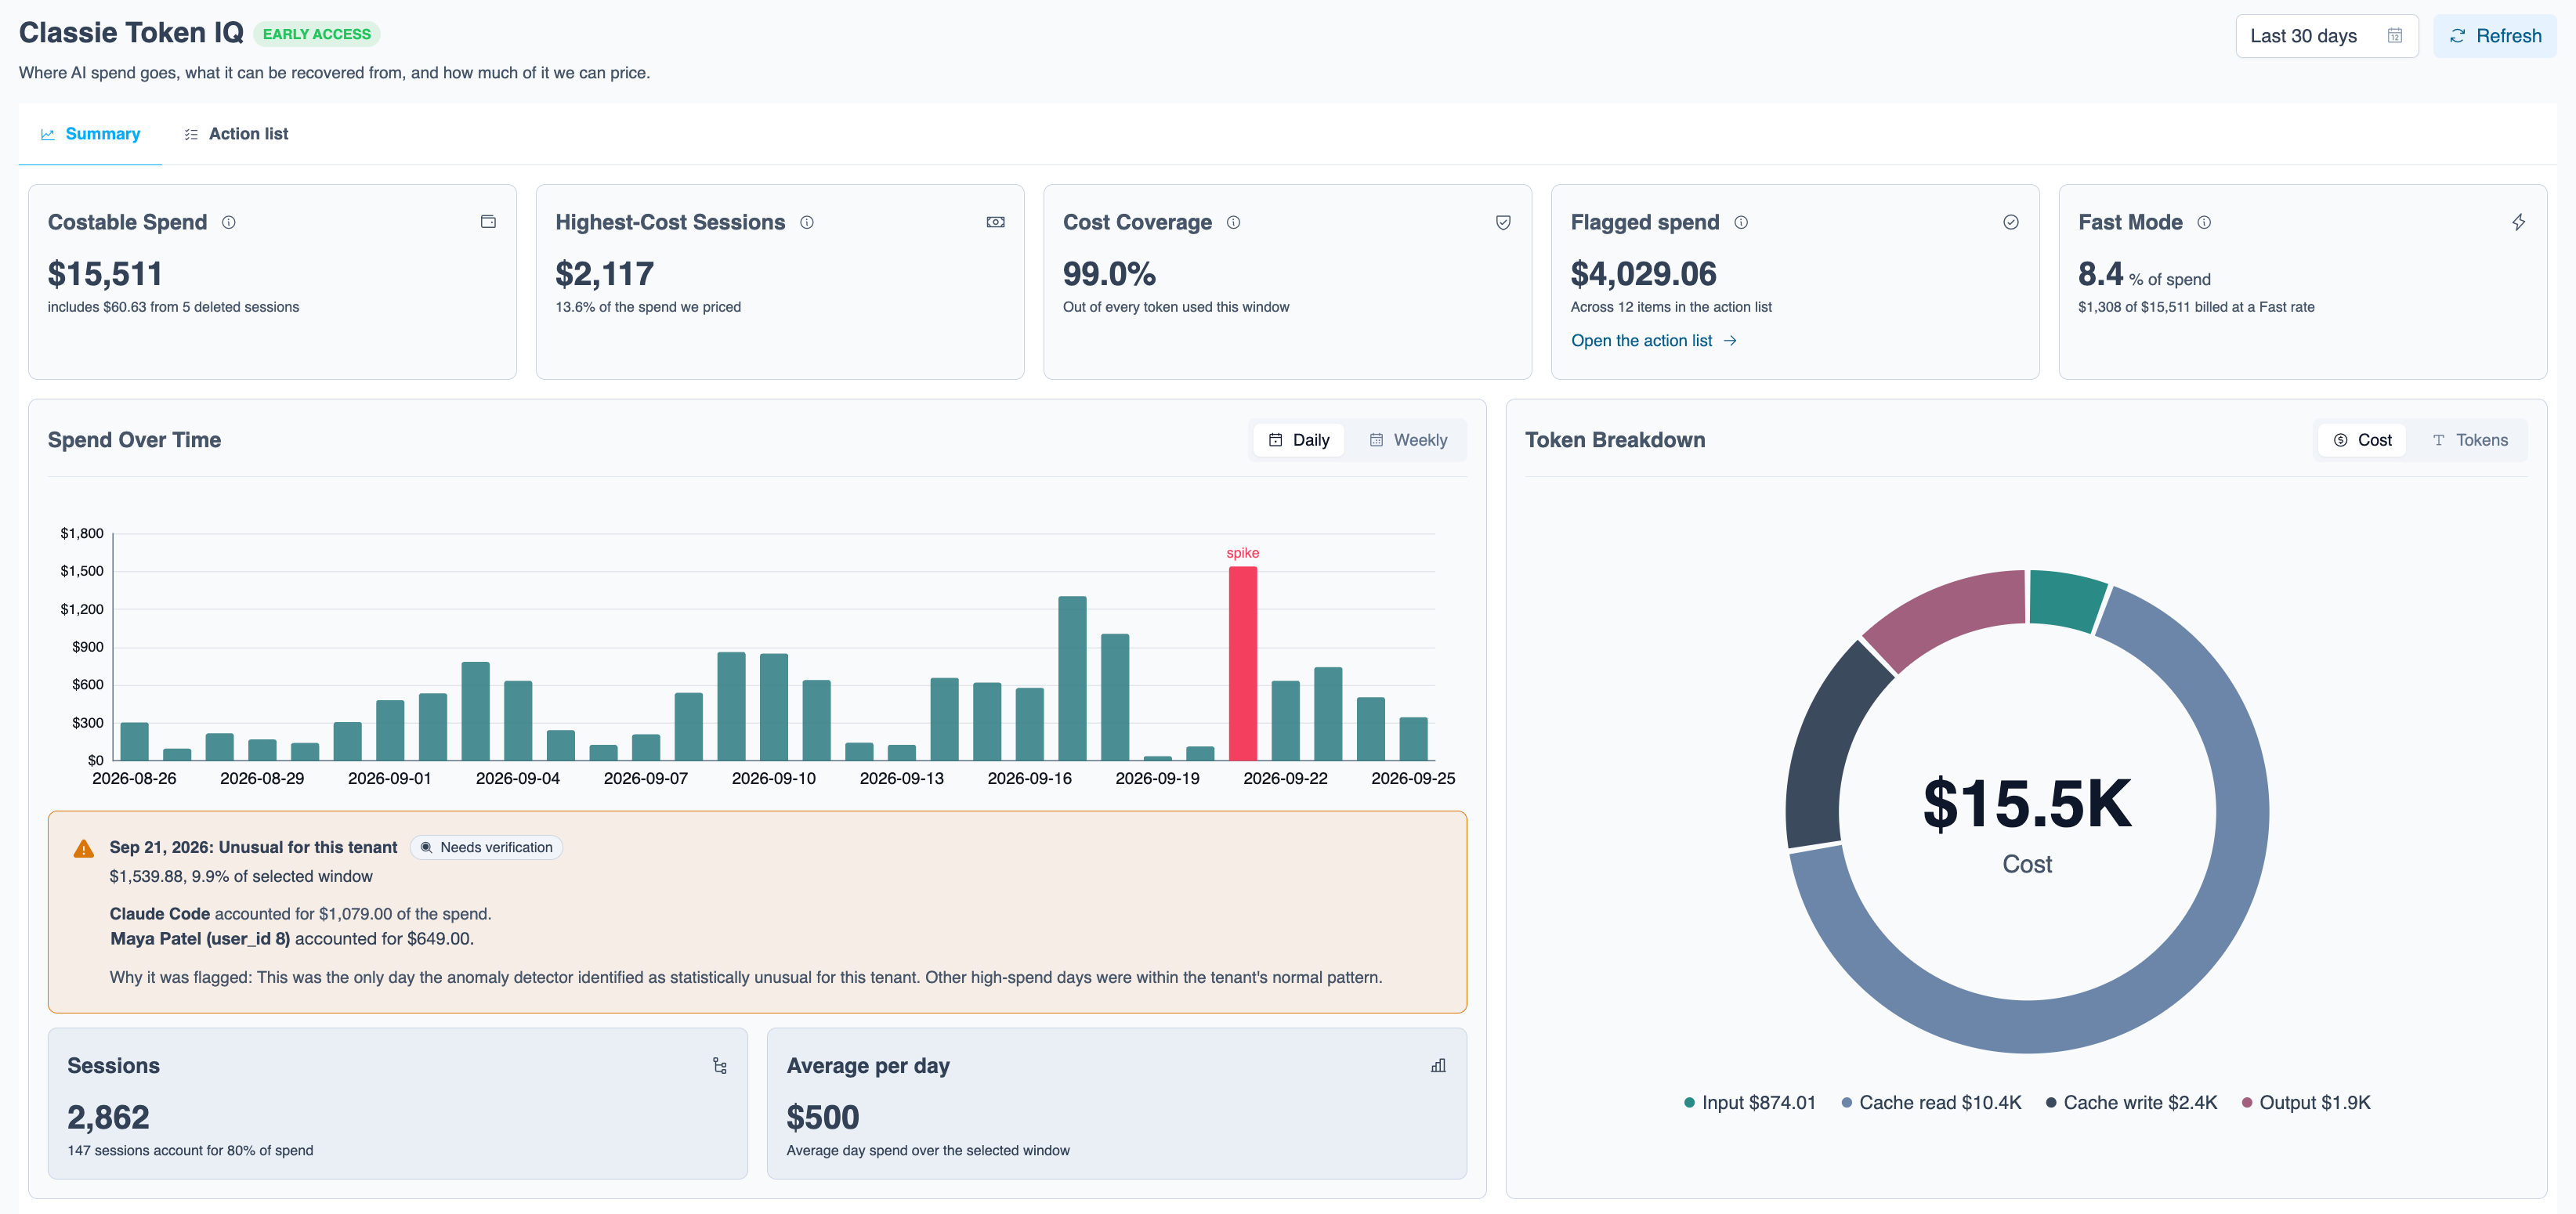Click the lightning bolt icon on Fast Mode card
Viewport: 2576px width, 1214px height.
click(2519, 222)
